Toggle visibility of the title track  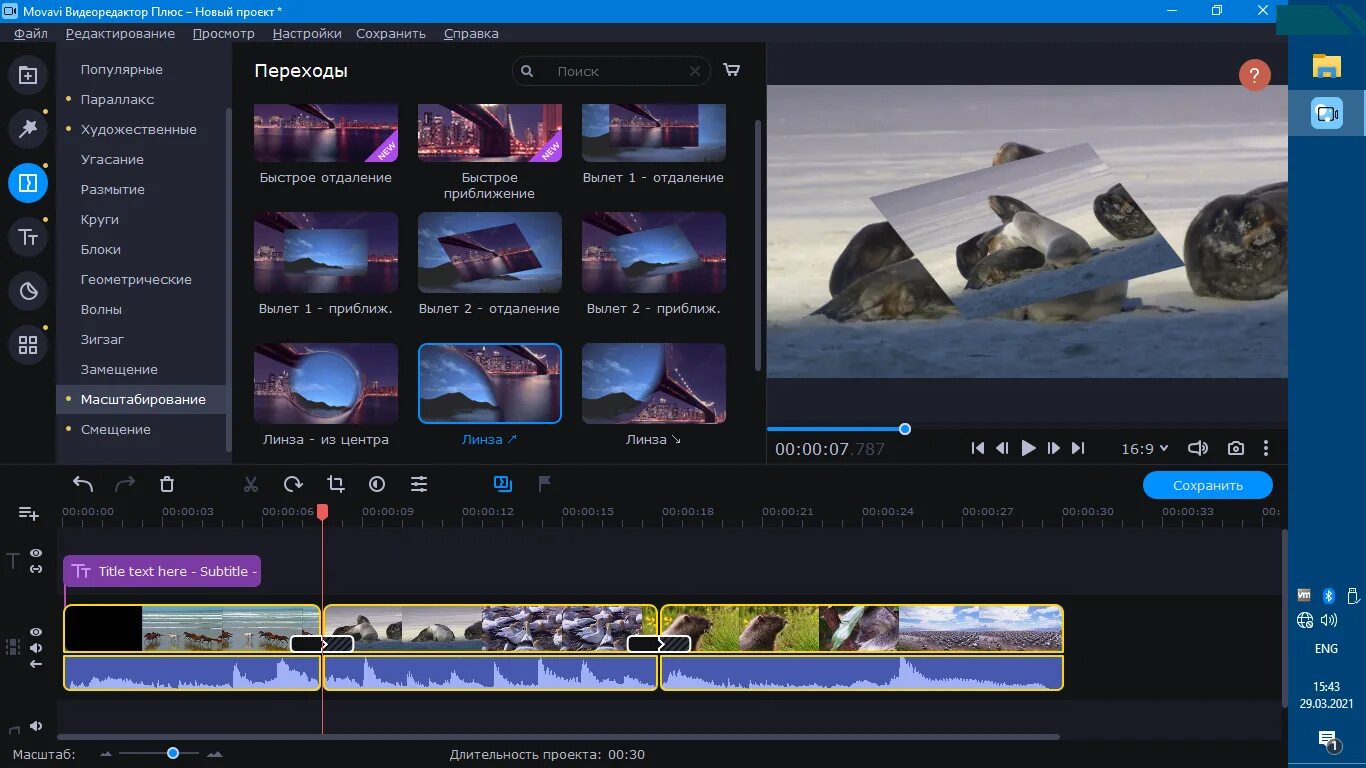[x=36, y=553]
